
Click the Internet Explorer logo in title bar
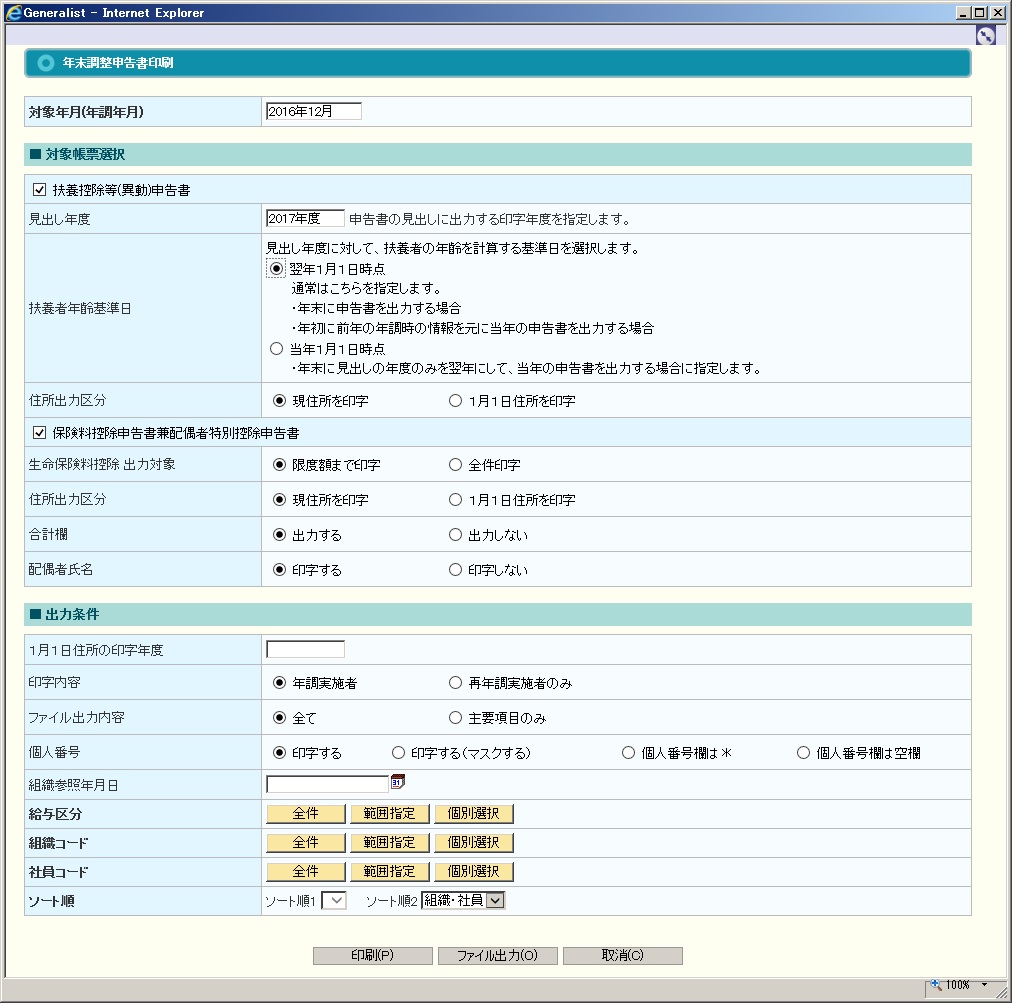(14, 12)
